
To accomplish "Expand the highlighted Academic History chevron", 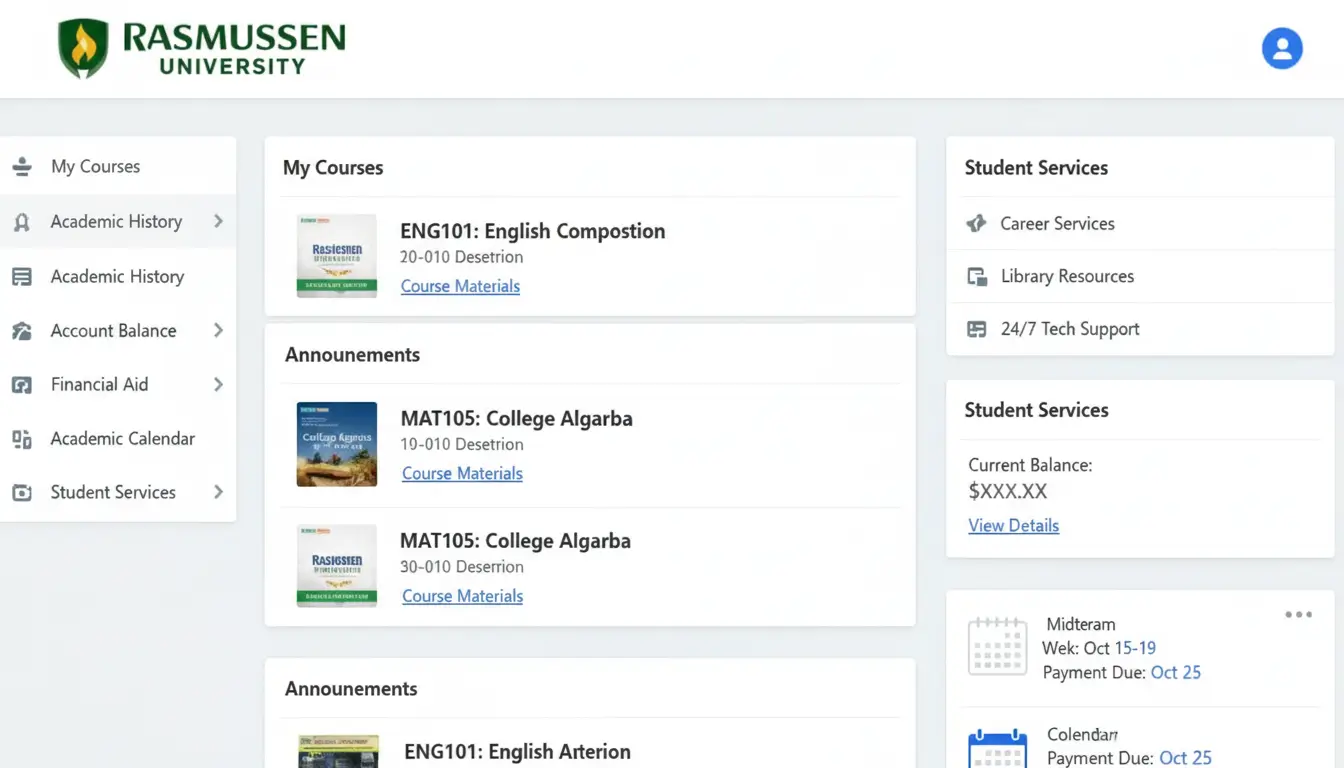I will (x=218, y=221).
